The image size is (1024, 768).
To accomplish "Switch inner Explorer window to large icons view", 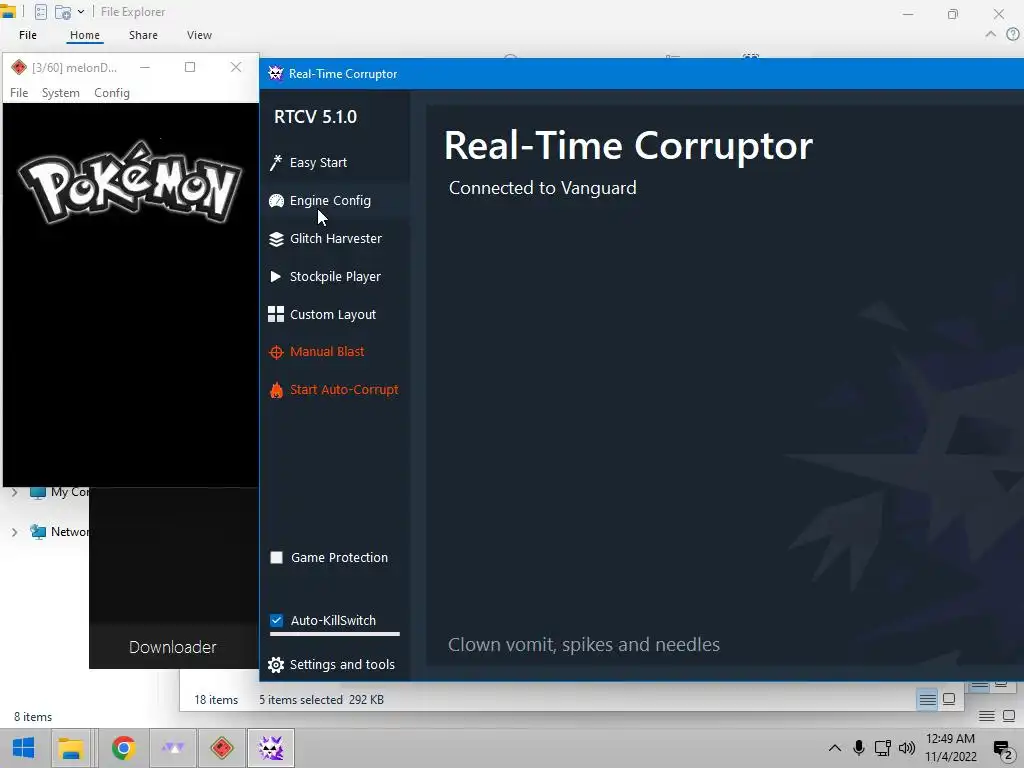I will click(950, 699).
